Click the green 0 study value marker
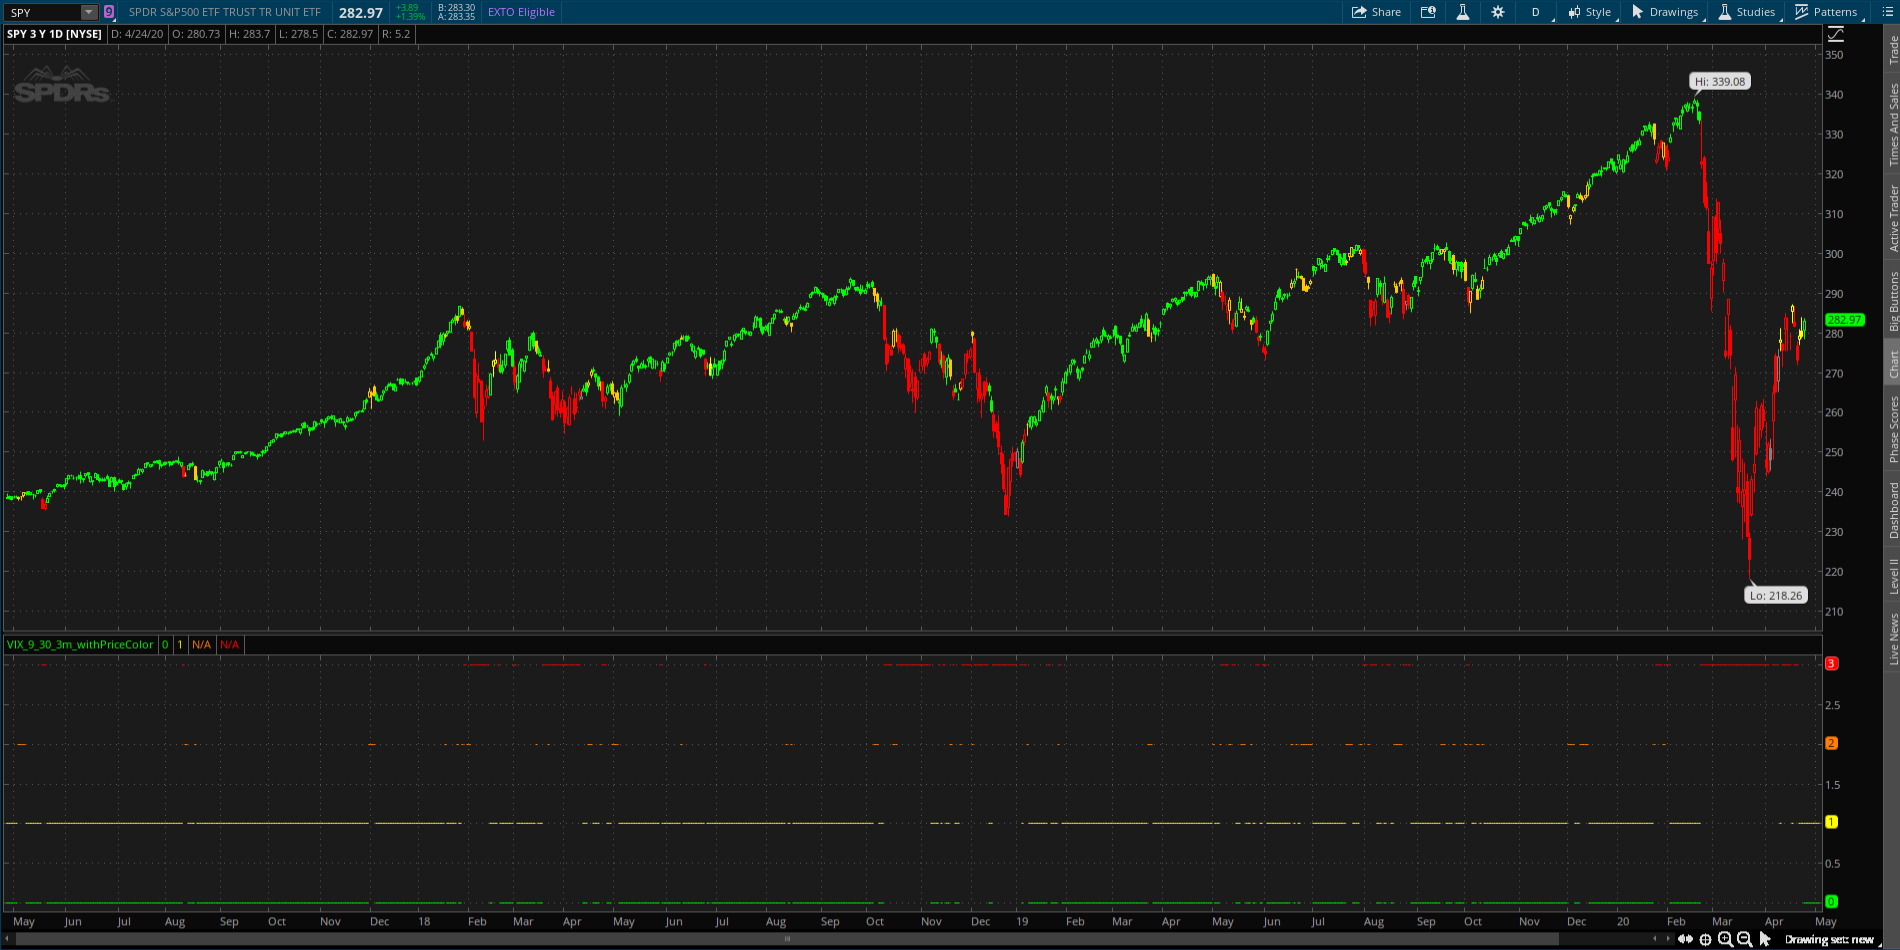 (1832, 901)
